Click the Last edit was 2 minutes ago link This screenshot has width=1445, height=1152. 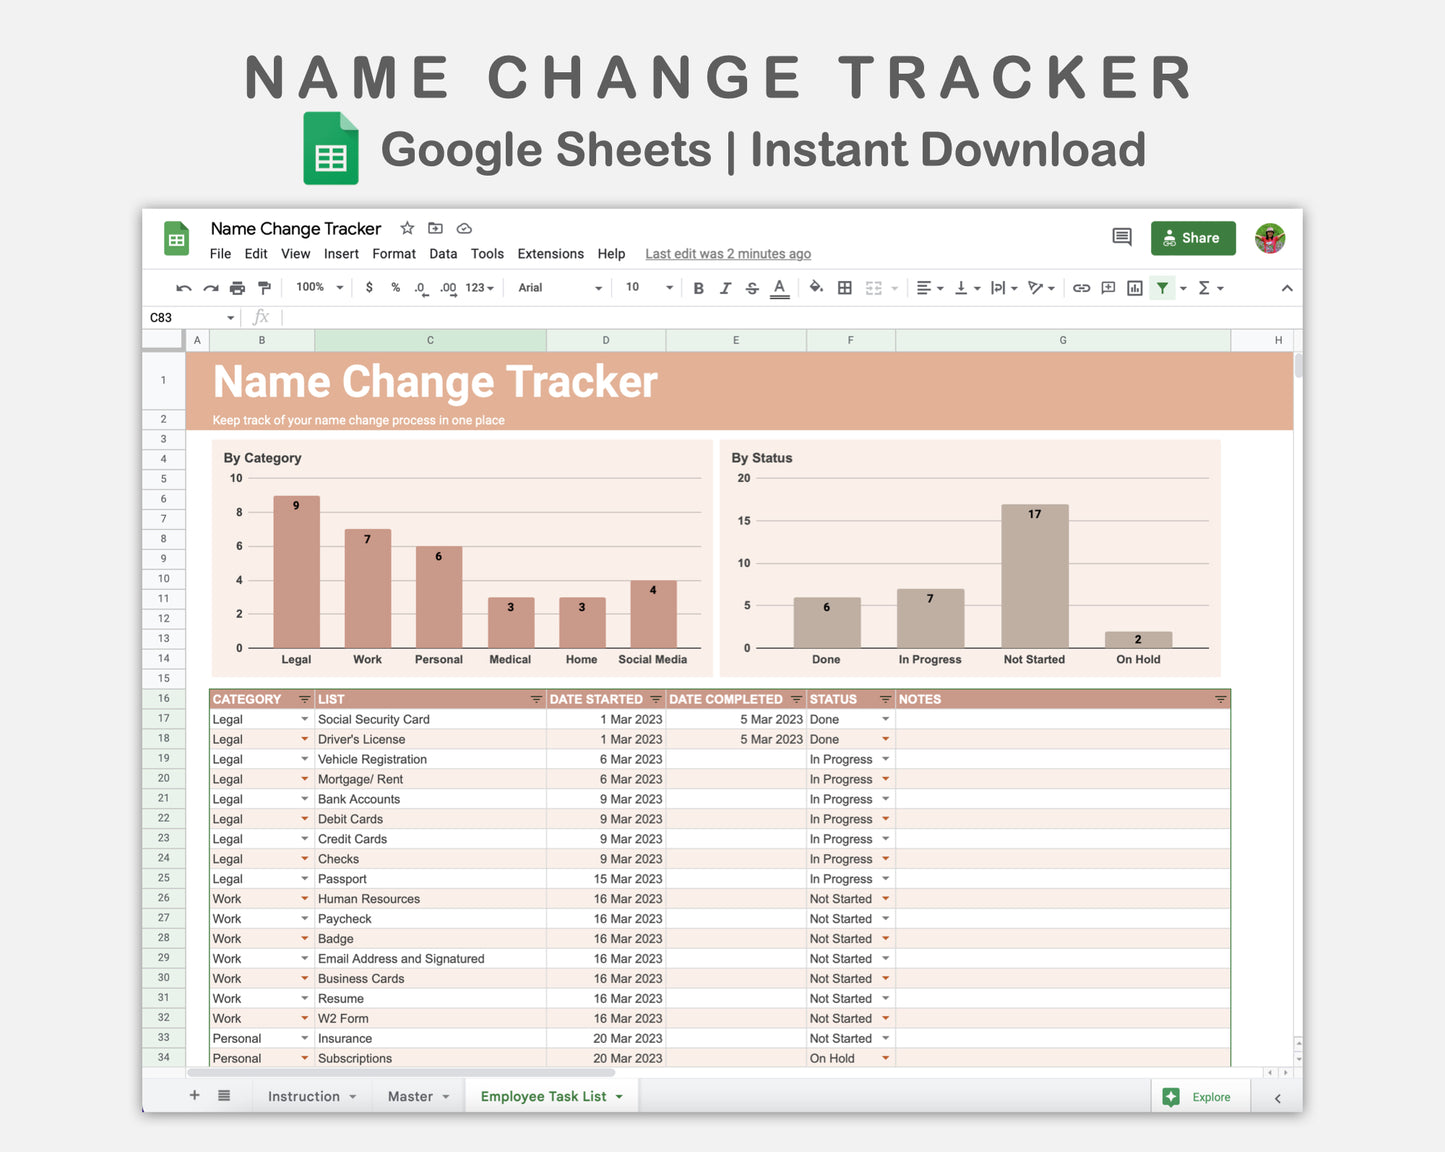pos(727,253)
